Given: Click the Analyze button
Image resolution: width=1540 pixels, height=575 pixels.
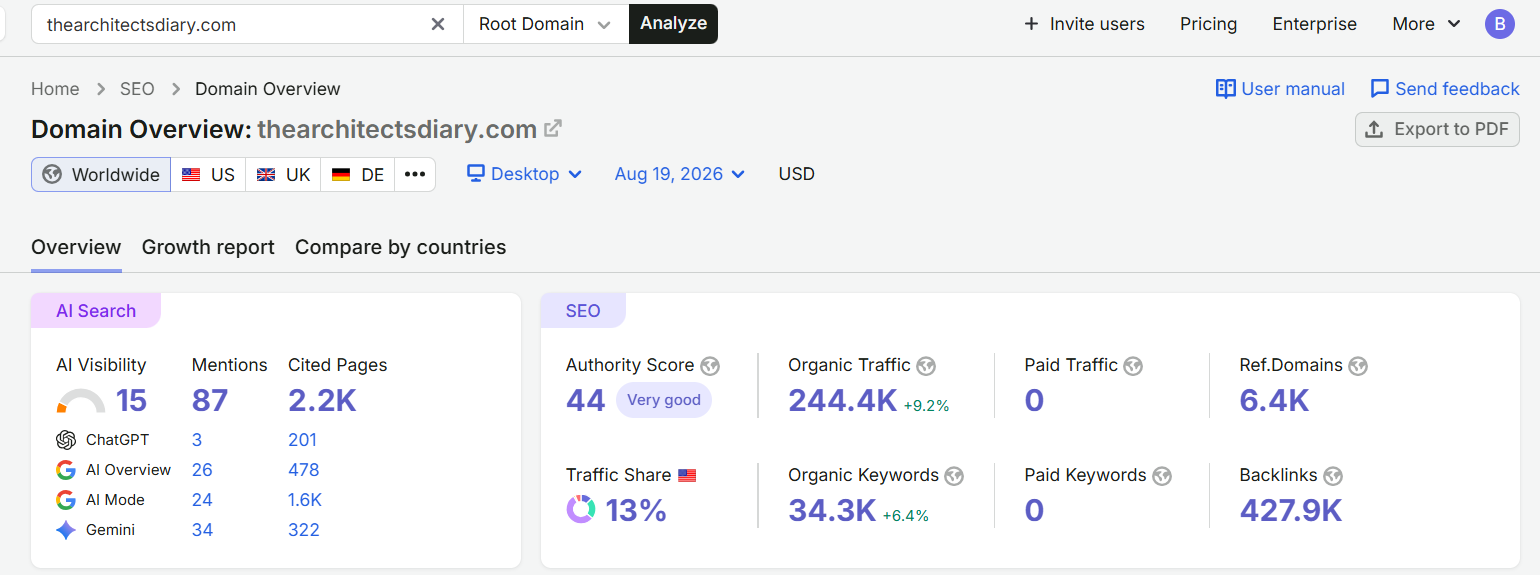Looking at the screenshot, I should 673,24.
